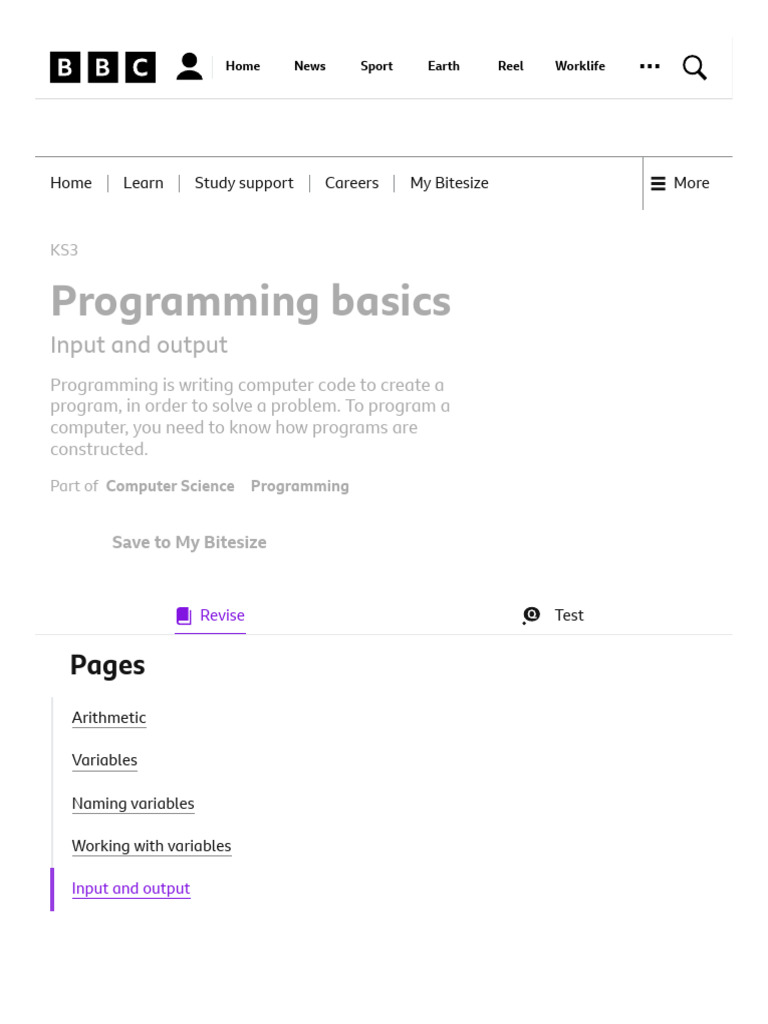
Task: Click the Test icon
Action: point(531,615)
